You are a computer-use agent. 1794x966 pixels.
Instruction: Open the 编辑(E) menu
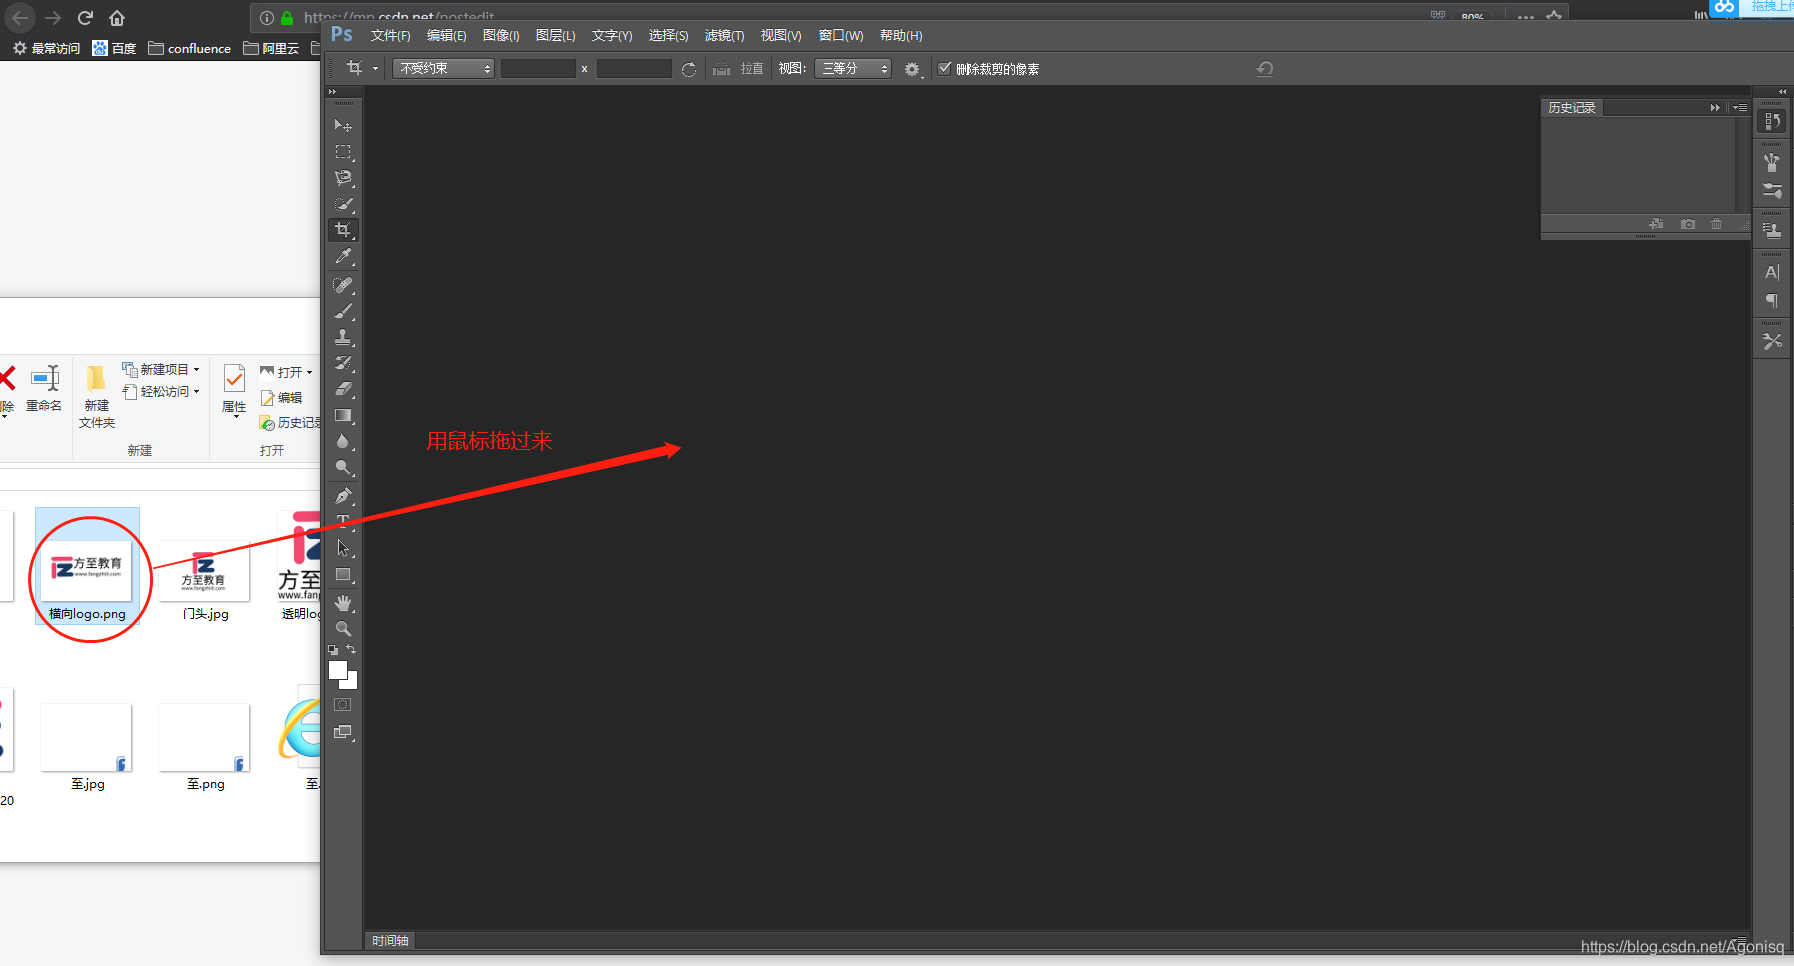(446, 35)
